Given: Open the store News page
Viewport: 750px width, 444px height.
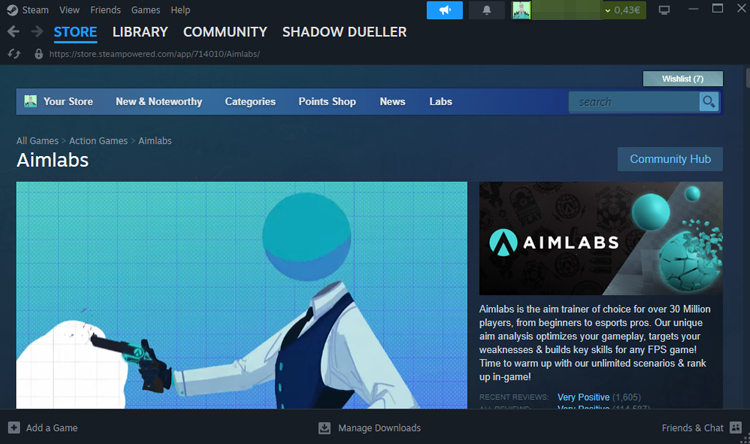Looking at the screenshot, I should 392,101.
